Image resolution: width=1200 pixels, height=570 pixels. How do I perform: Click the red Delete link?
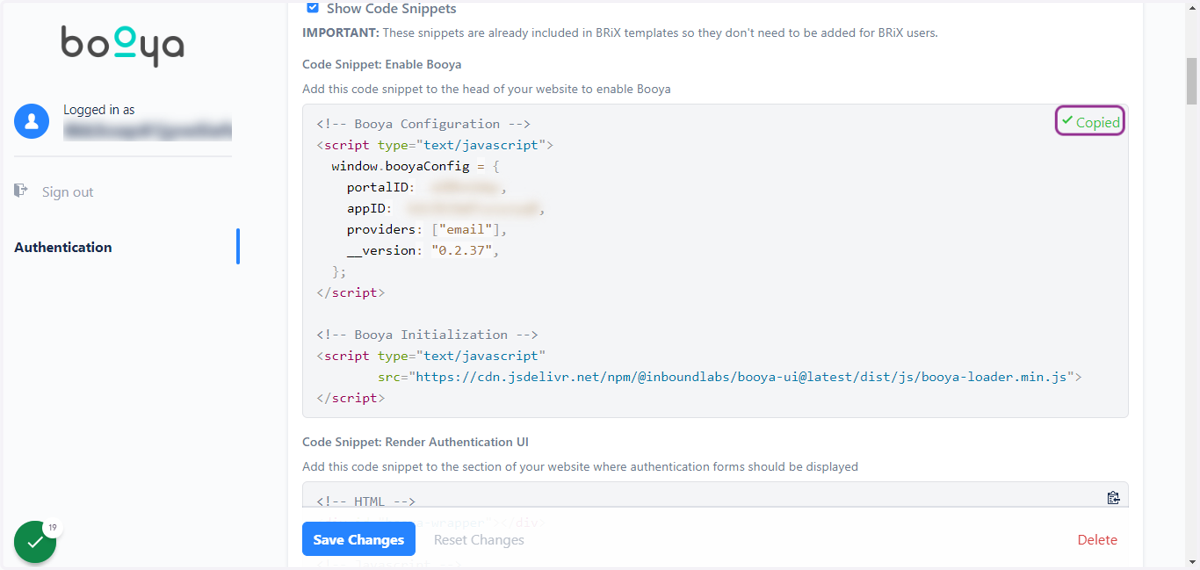coord(1097,539)
